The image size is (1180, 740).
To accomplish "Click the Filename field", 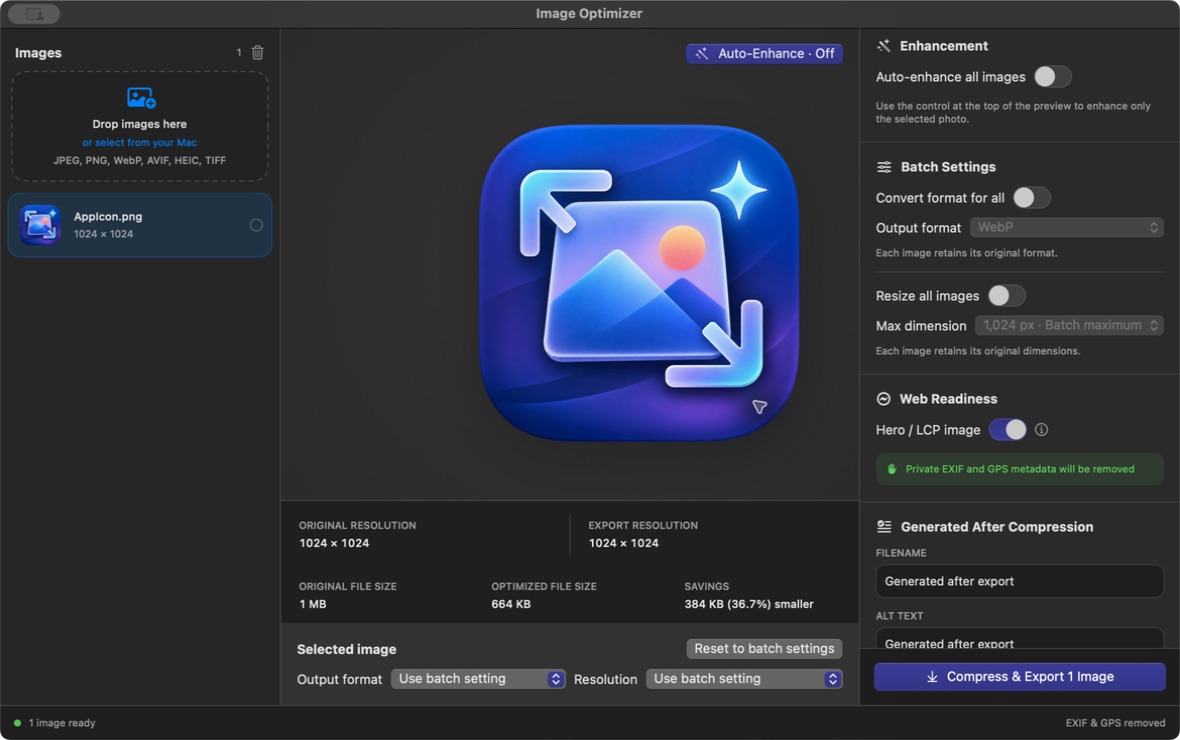I will (1020, 581).
